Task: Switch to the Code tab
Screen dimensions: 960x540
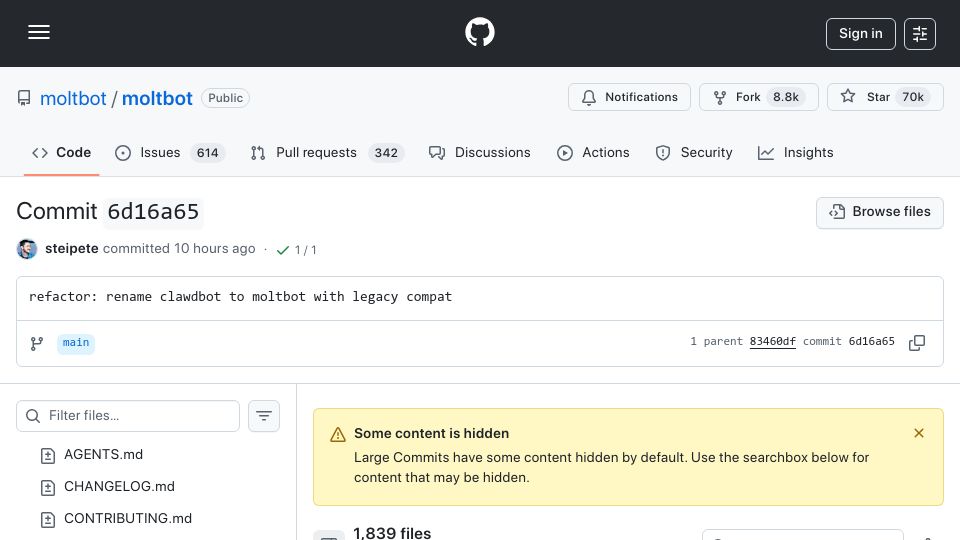Action: pos(61,152)
